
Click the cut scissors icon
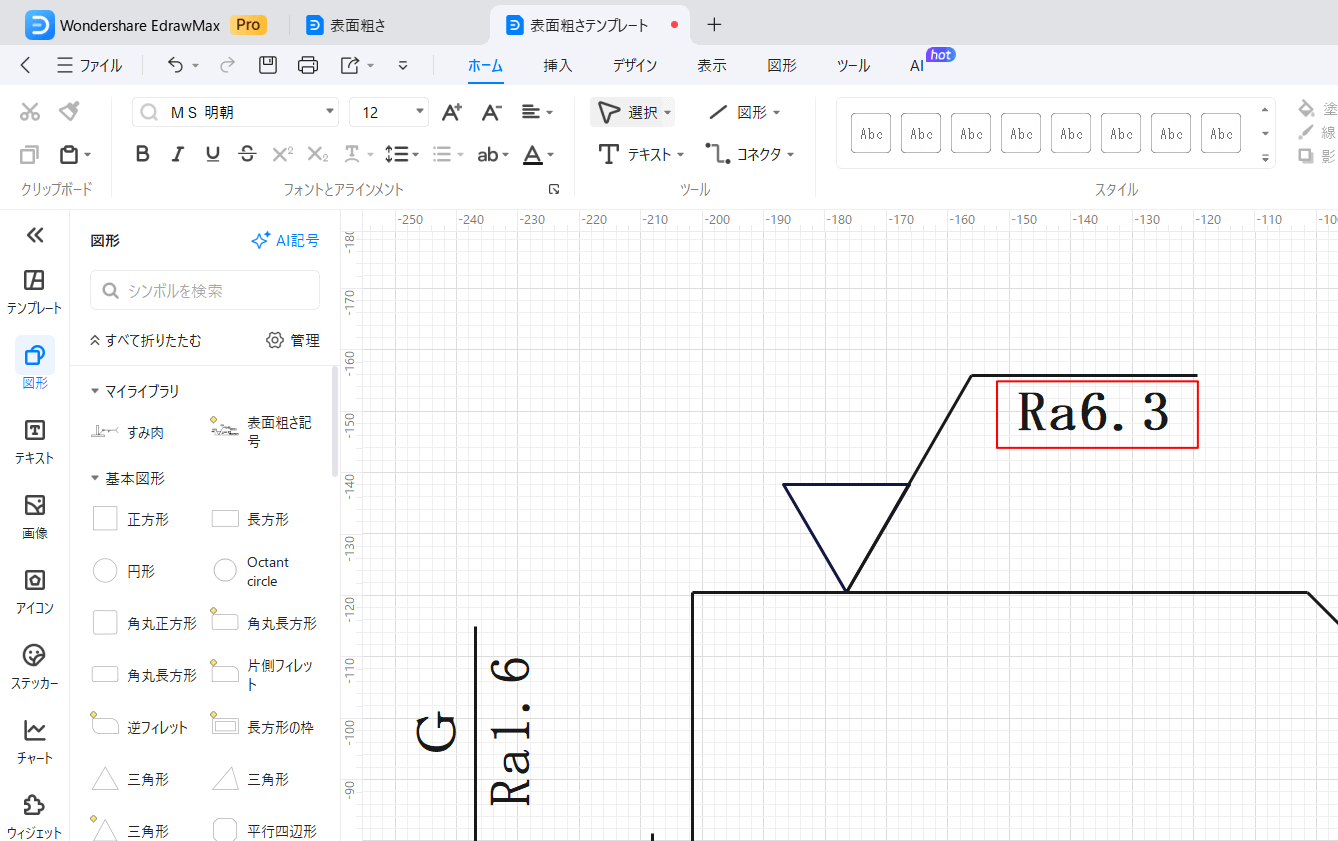(x=30, y=112)
